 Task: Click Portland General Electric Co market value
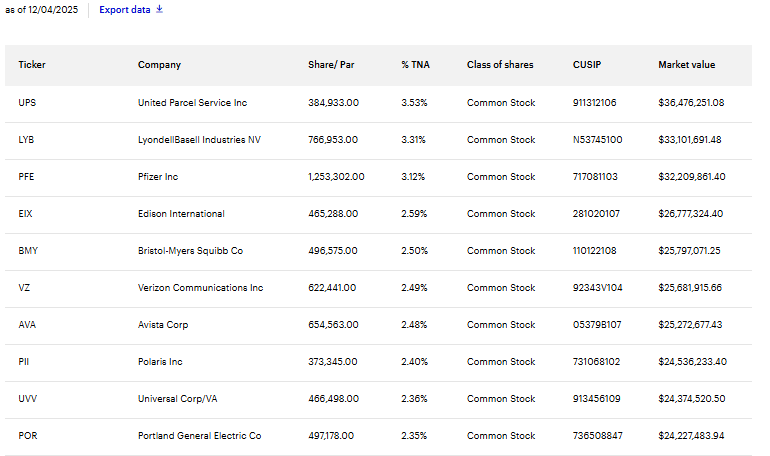(x=690, y=436)
